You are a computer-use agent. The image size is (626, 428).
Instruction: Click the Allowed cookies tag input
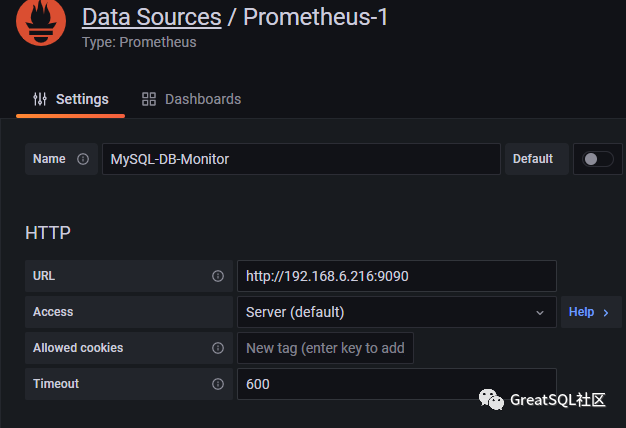(x=325, y=348)
